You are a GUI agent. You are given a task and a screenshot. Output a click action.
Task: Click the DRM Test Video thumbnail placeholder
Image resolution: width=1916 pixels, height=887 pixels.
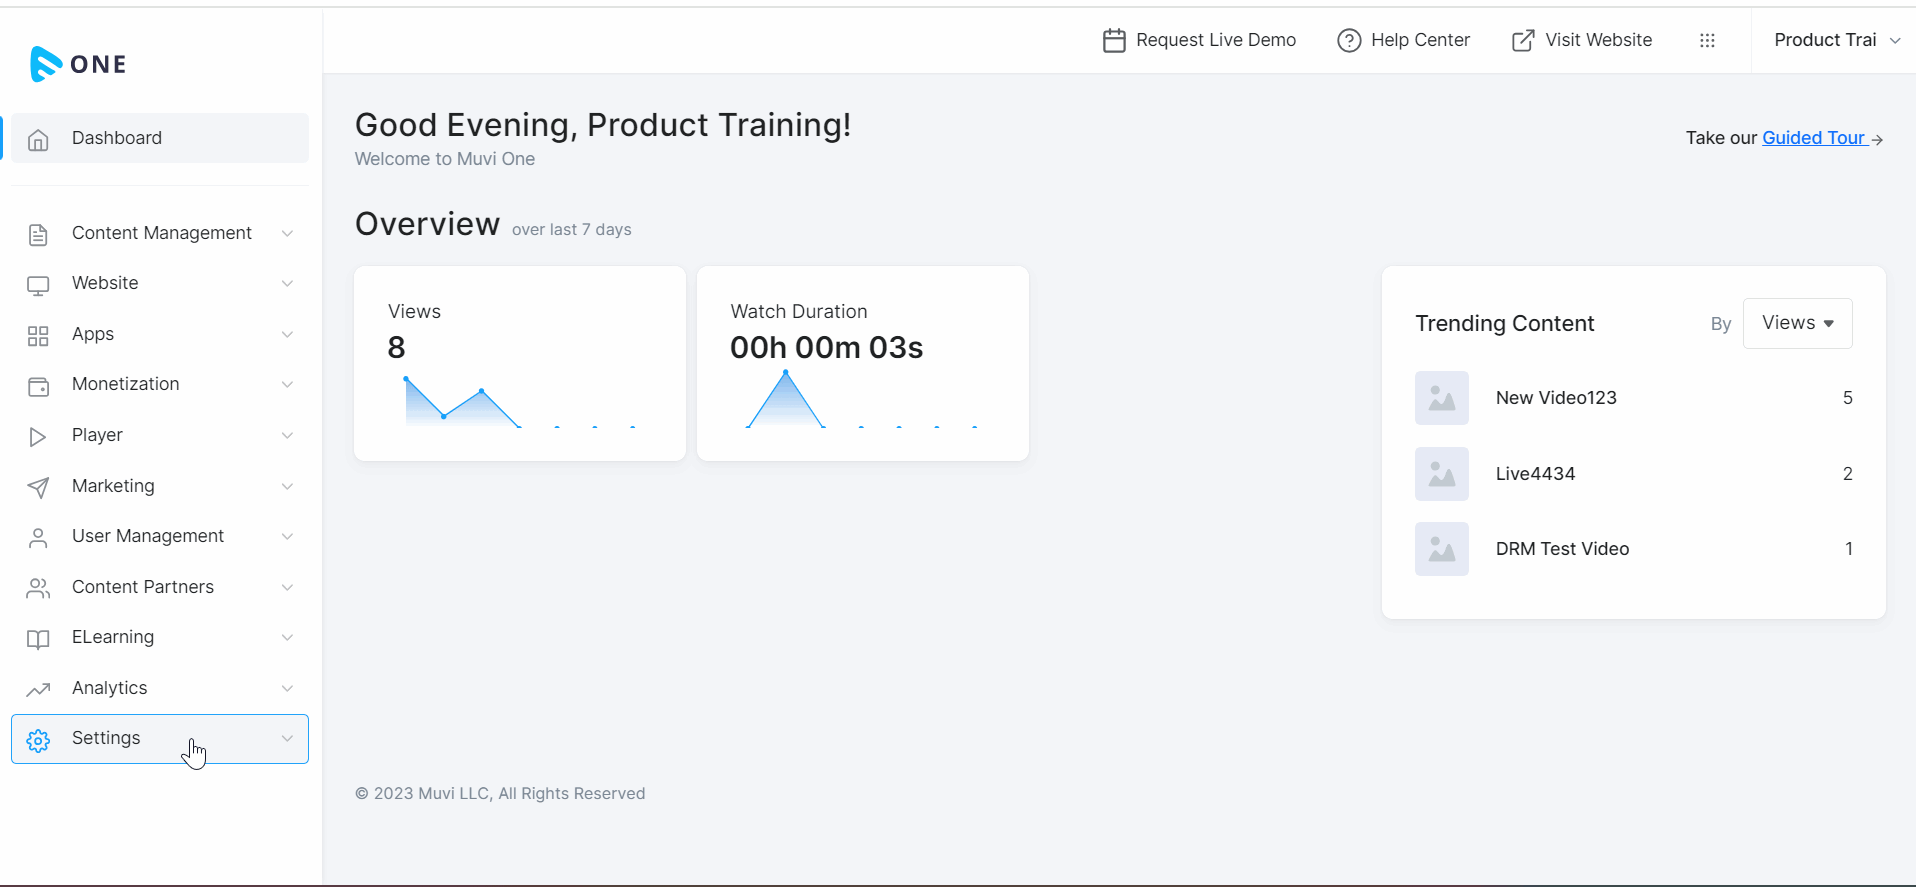tap(1441, 549)
